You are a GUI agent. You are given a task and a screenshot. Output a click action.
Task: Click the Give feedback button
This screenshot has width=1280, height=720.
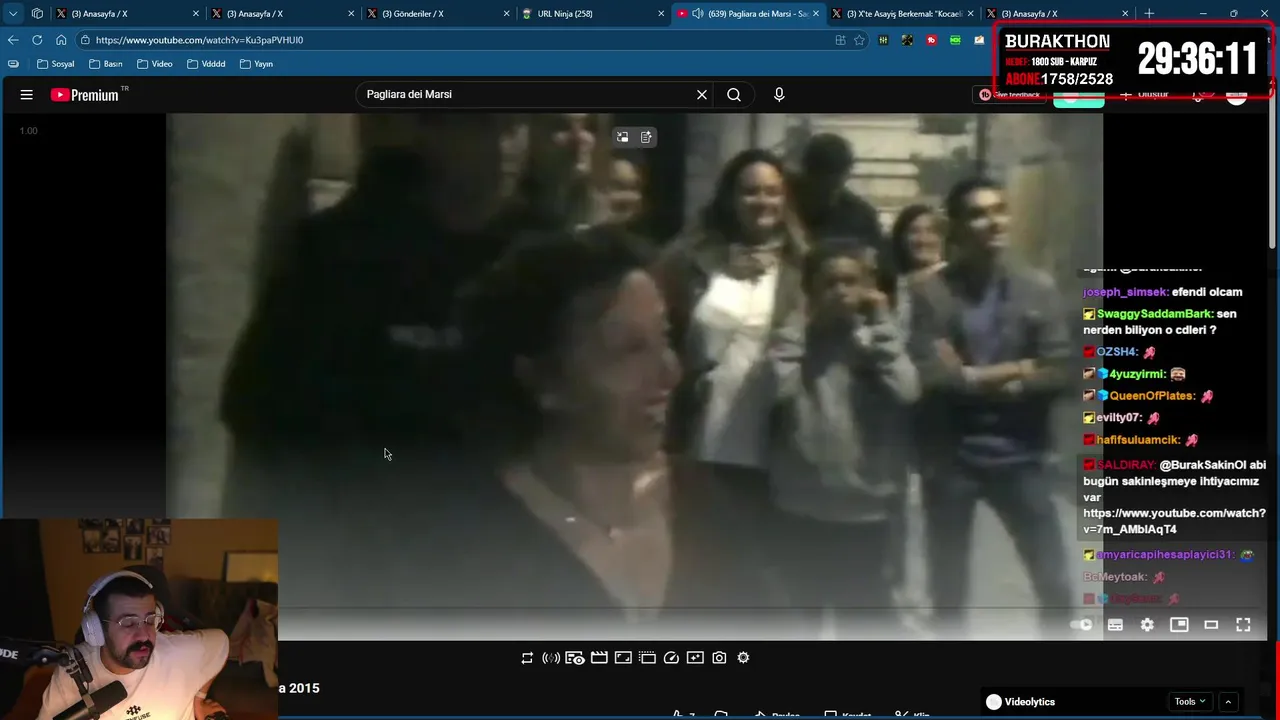coord(1010,95)
